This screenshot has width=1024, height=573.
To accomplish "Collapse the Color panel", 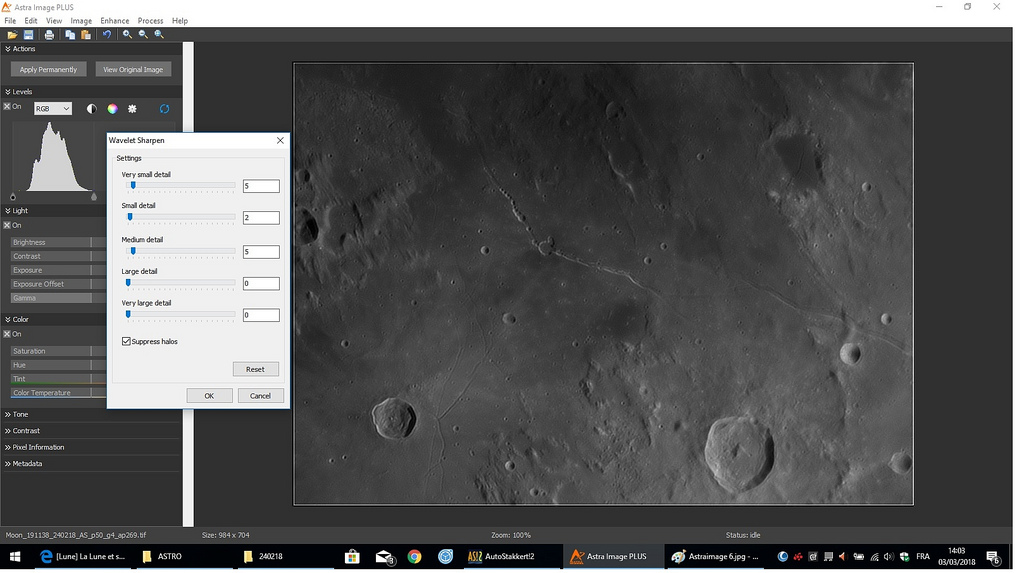I will (x=8, y=319).
